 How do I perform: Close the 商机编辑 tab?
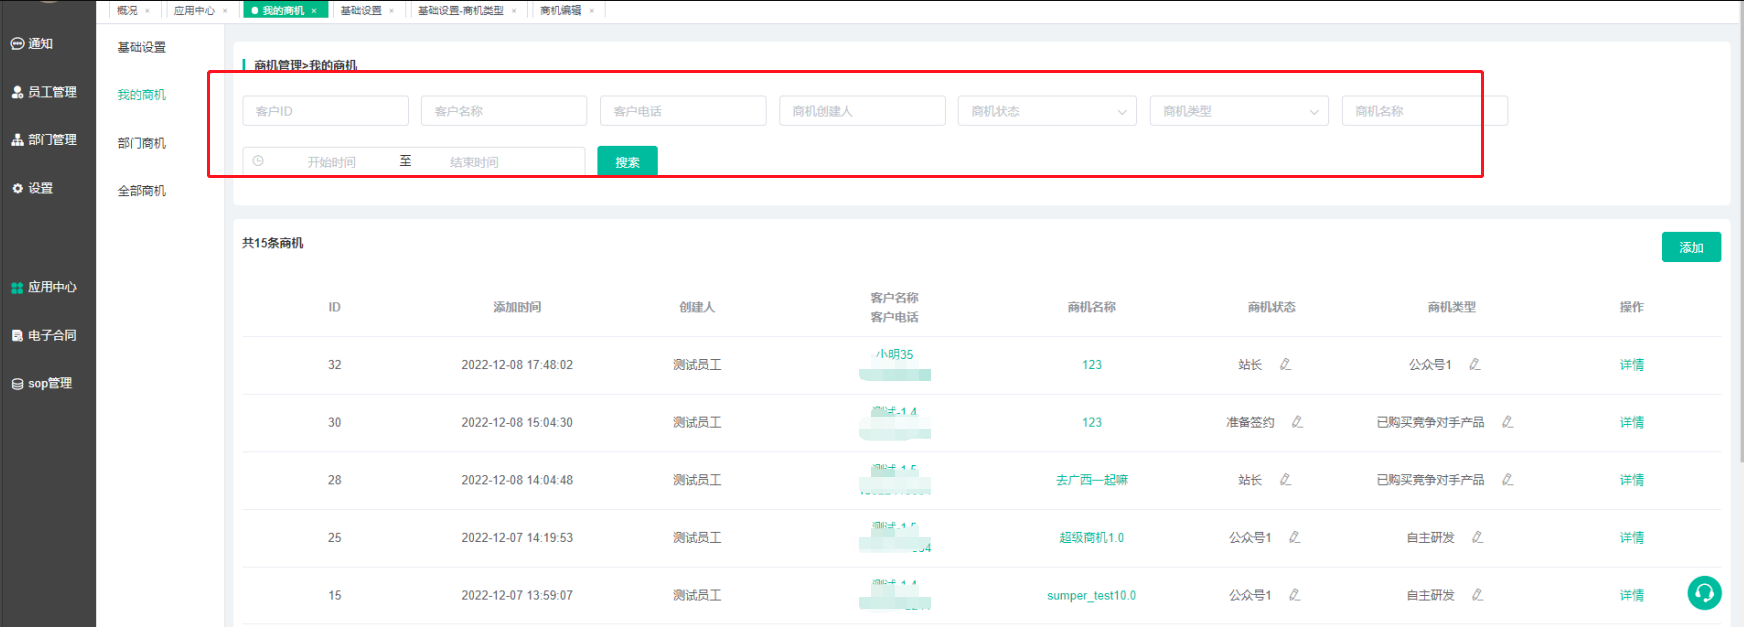592,11
